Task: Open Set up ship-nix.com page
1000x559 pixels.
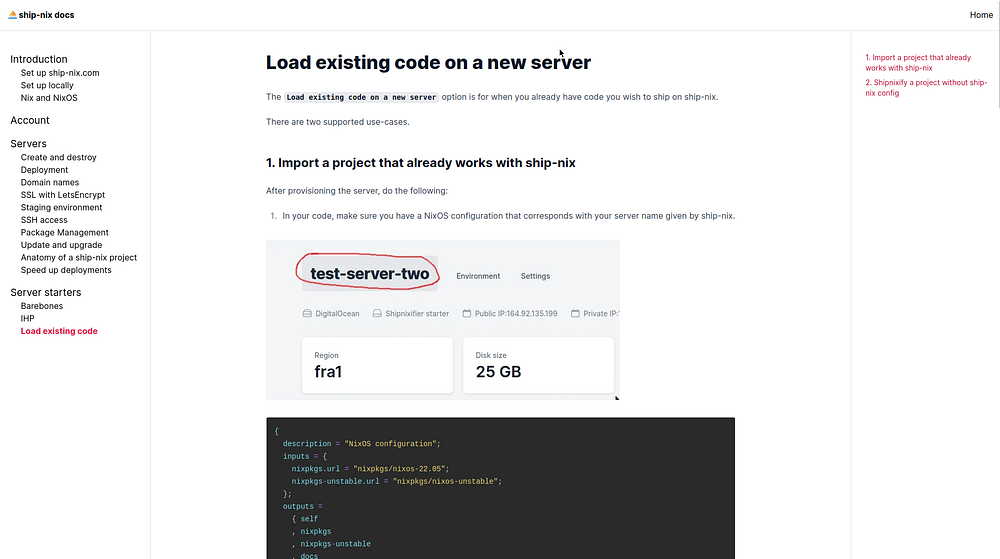Action: click(60, 73)
